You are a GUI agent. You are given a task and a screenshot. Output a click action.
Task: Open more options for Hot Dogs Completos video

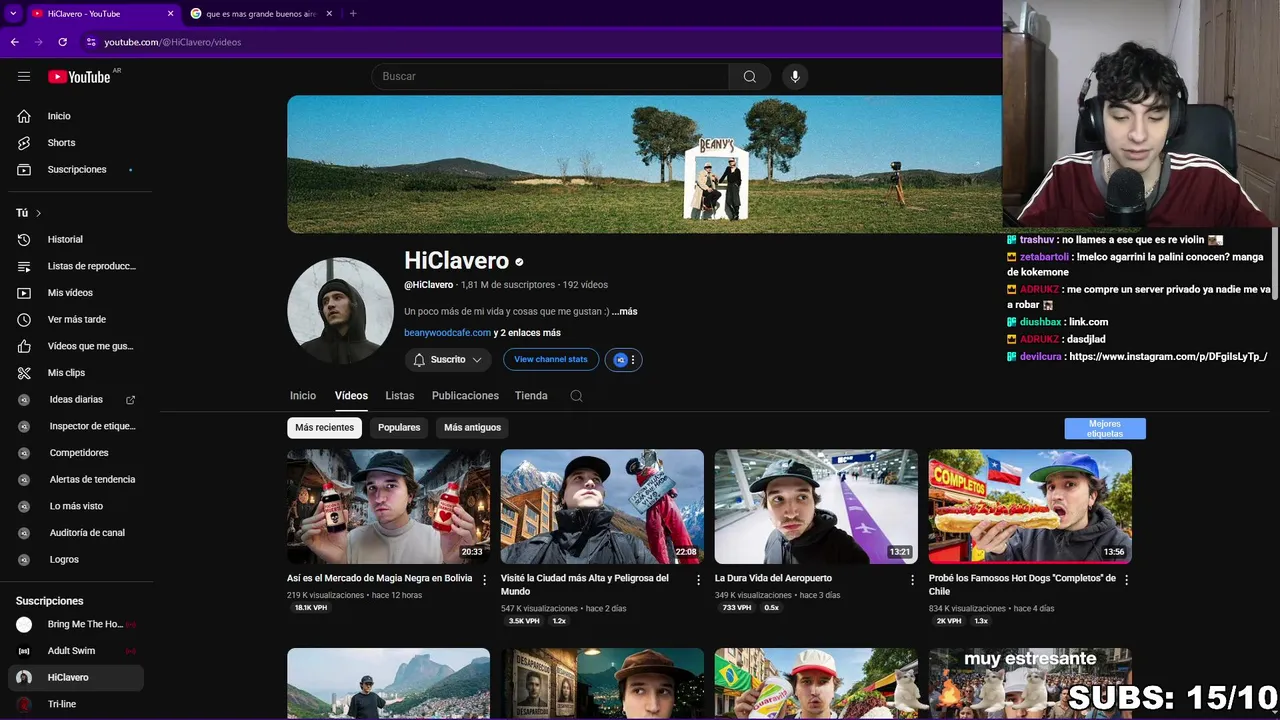click(x=1126, y=580)
